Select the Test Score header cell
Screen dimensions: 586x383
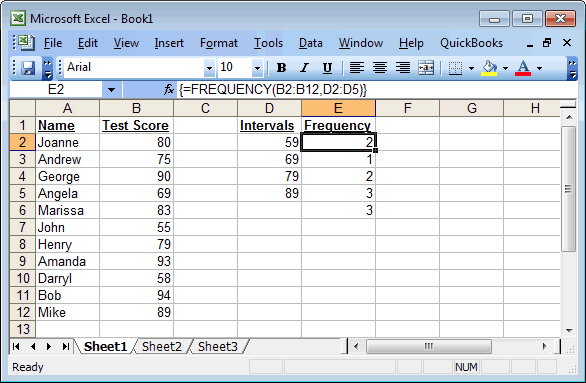[x=136, y=125]
